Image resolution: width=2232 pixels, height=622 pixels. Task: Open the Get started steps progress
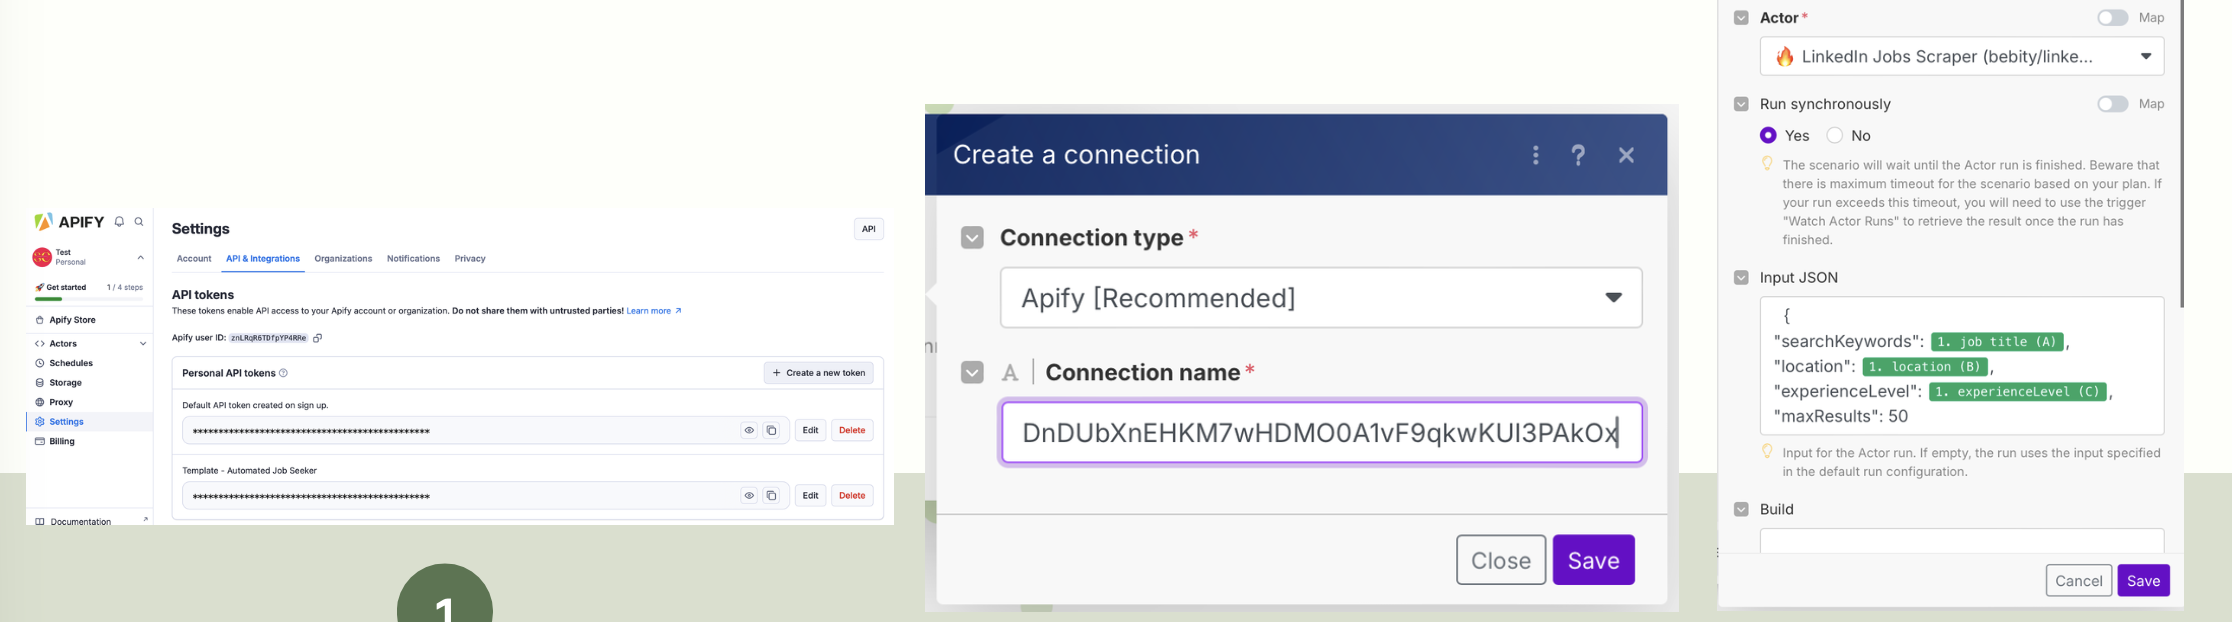89,290
